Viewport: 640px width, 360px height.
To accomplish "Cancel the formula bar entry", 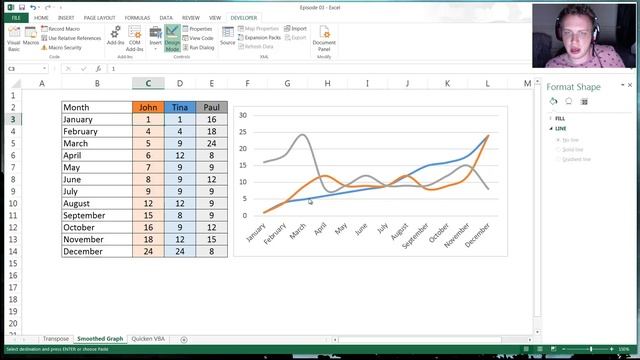I will coord(69,69).
